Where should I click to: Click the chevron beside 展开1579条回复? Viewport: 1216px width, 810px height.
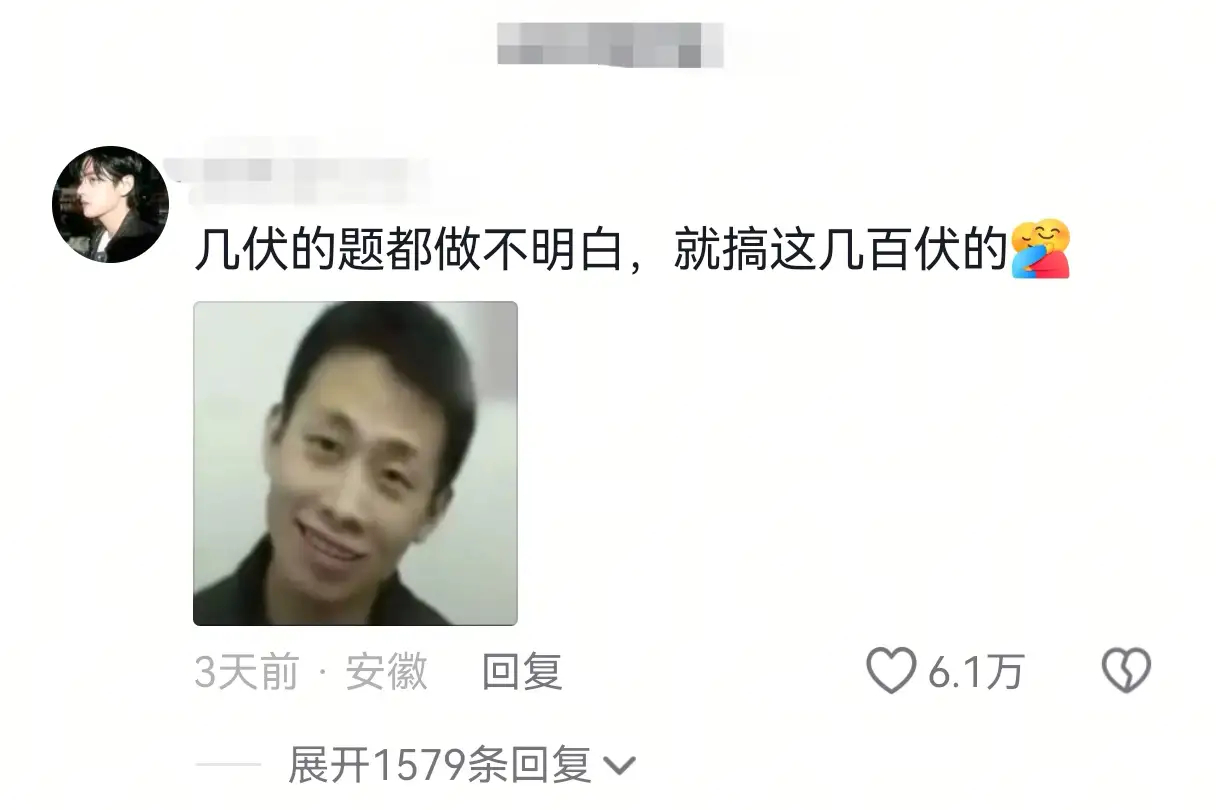click(621, 767)
